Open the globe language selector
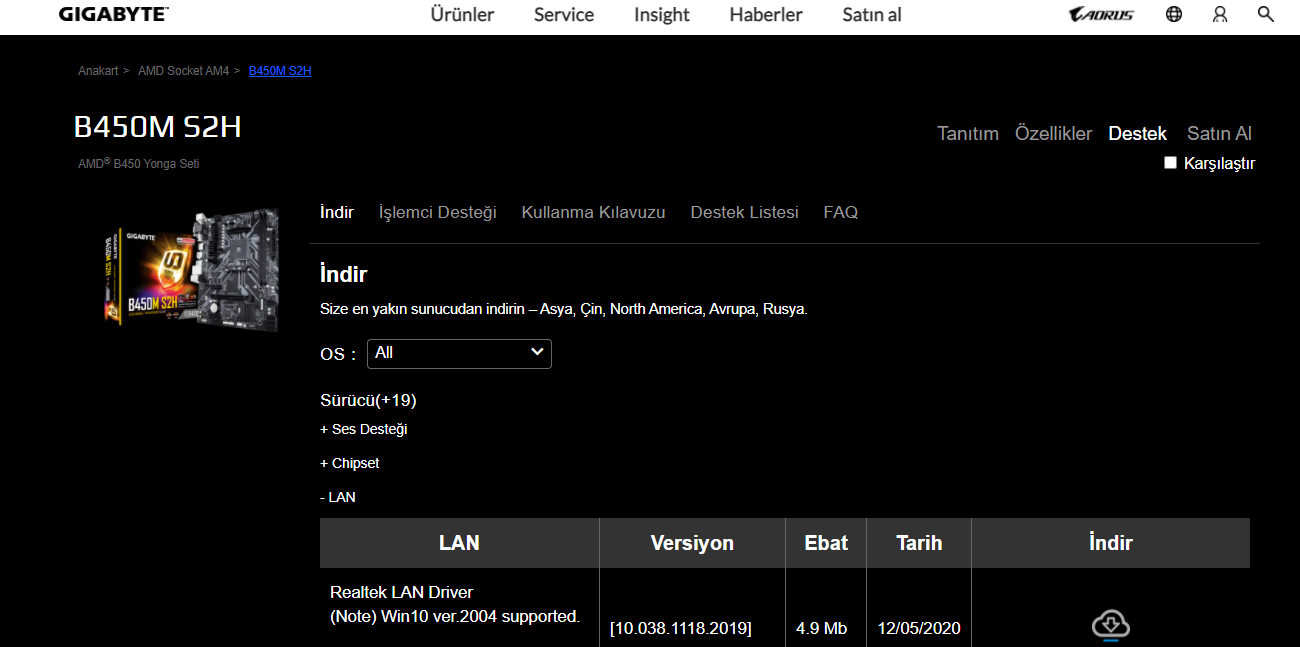 tap(1174, 14)
